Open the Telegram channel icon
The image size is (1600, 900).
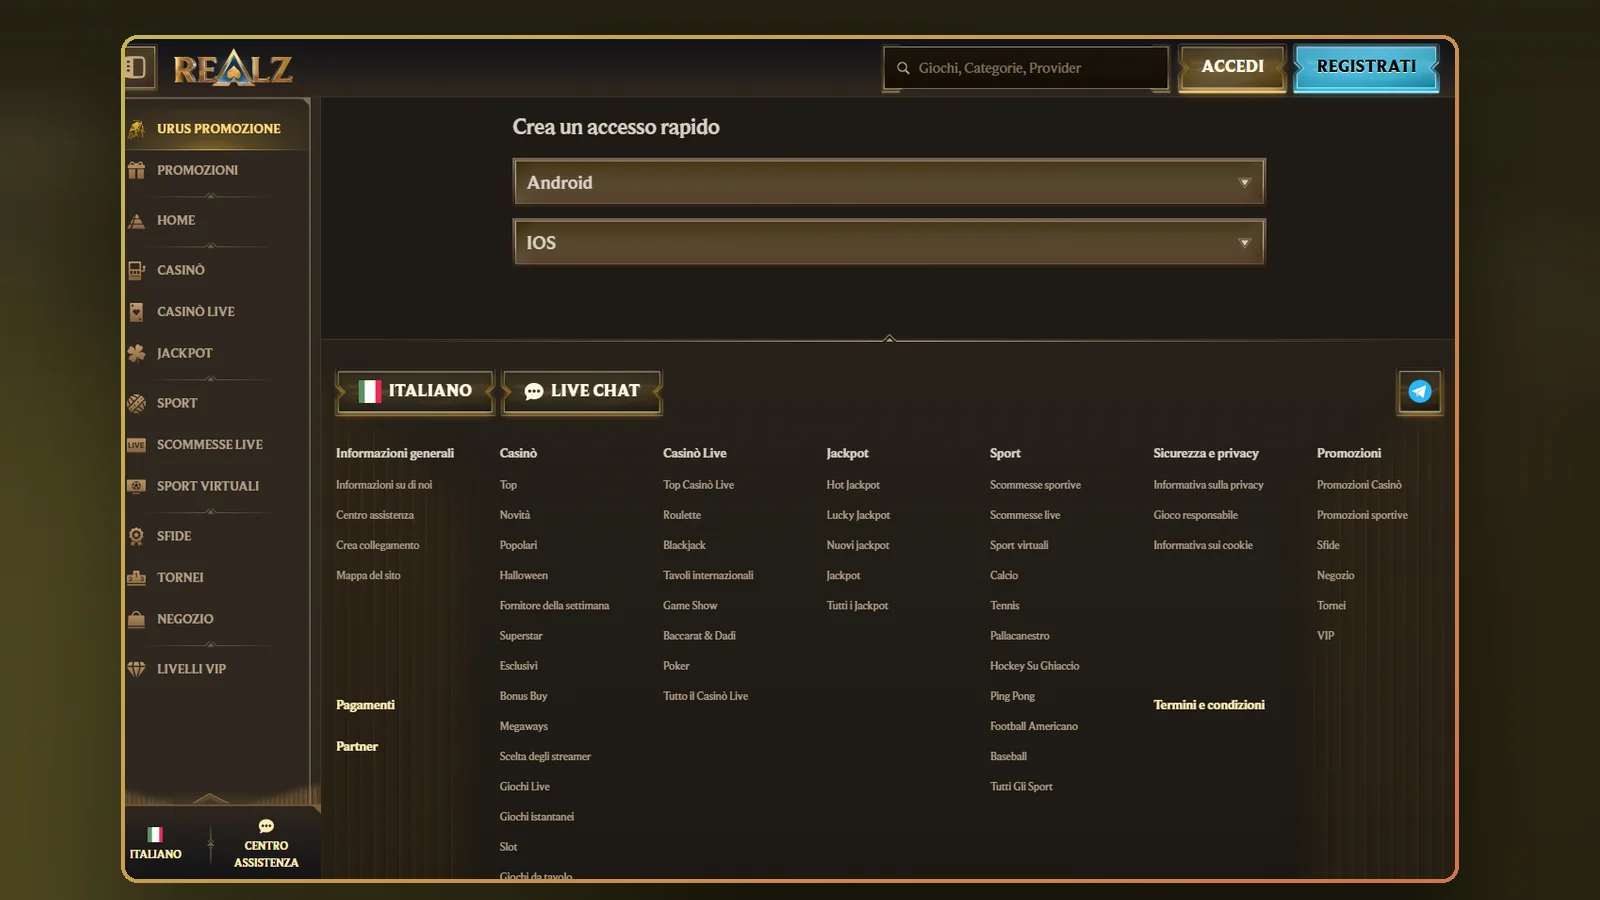1420,391
